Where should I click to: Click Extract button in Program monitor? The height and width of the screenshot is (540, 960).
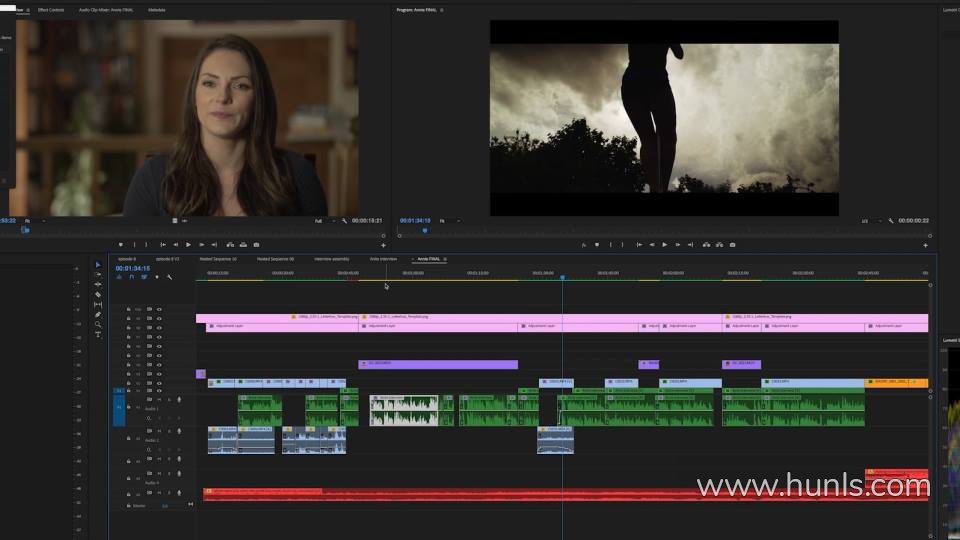click(x=719, y=245)
